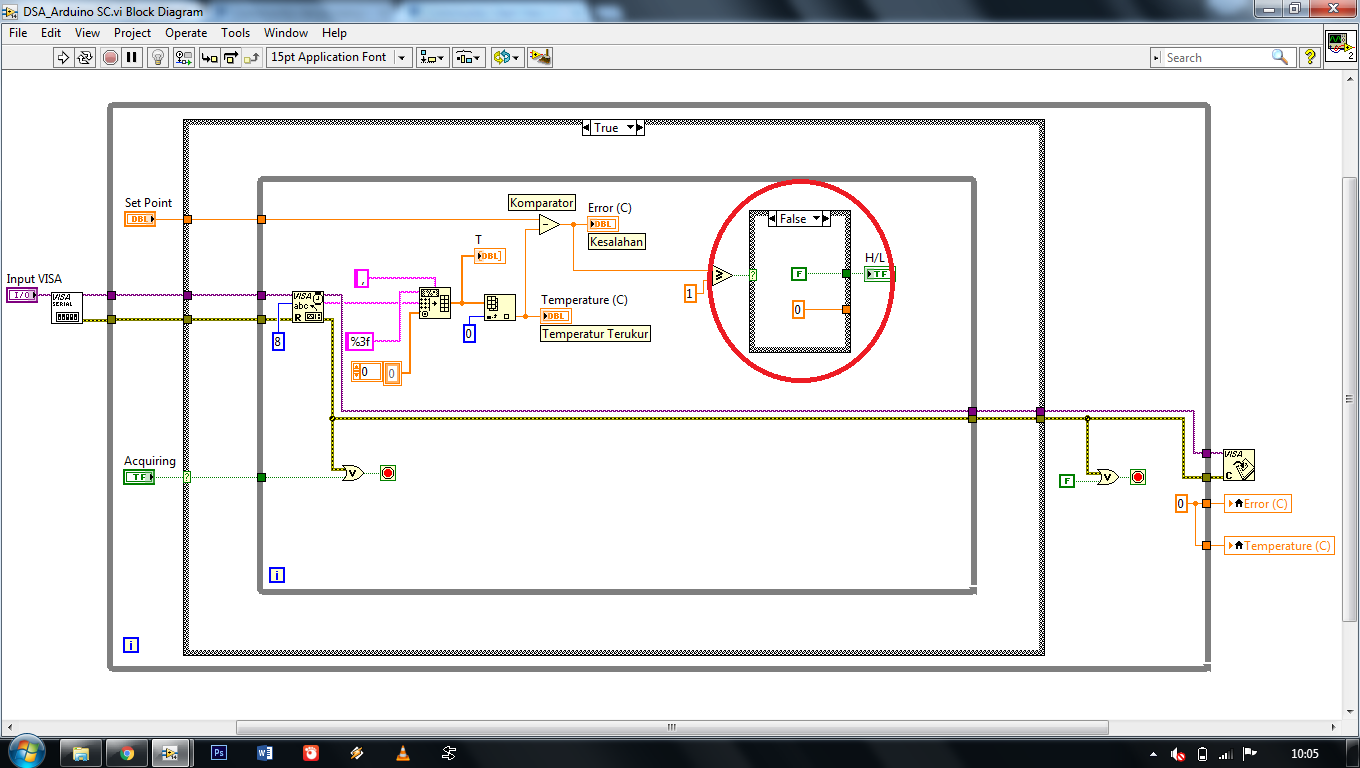Select the Index Array node
1360x768 pixels.
(x=500, y=306)
